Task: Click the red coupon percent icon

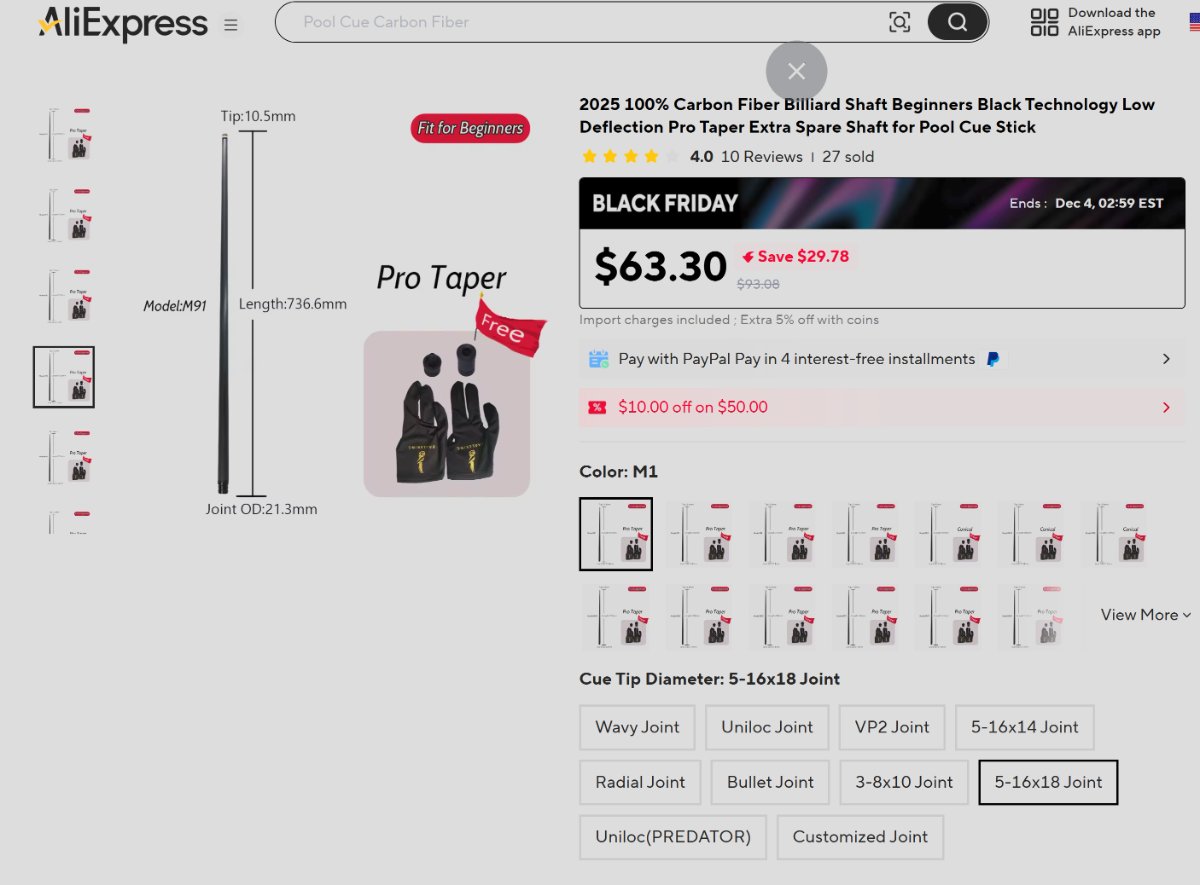Action: [x=597, y=407]
